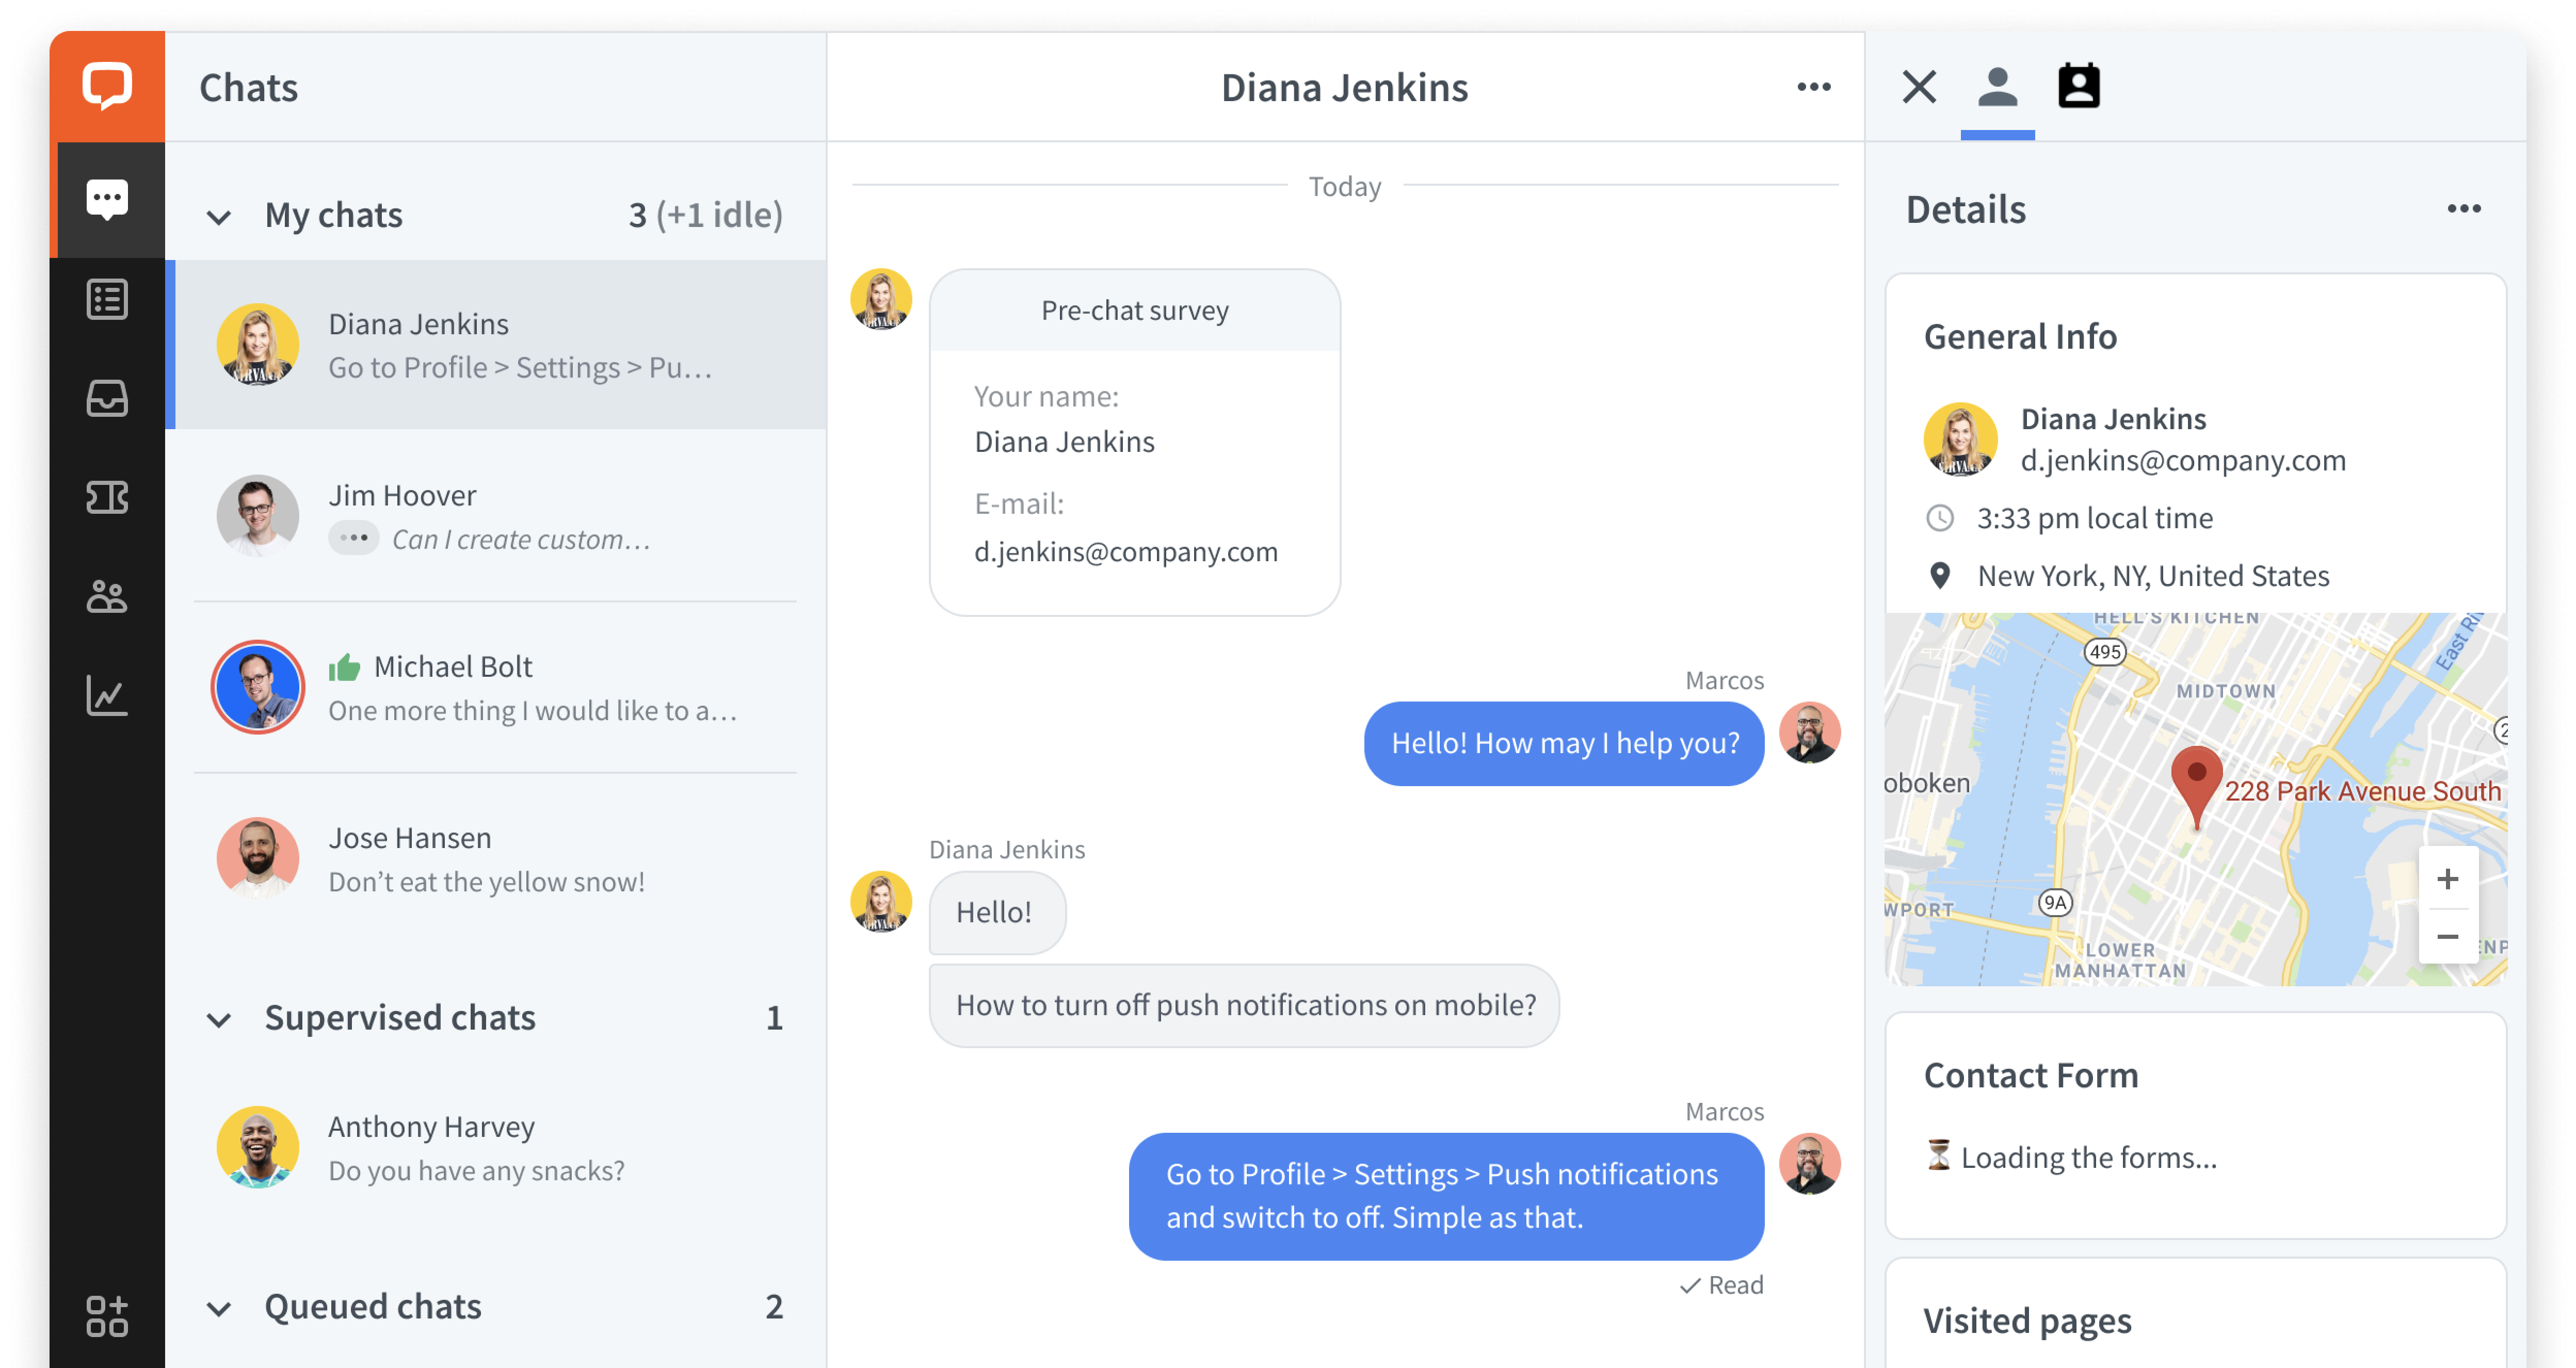Open the Tickets section from the sidebar
Screen dimensions: 2576x1368
108,497
